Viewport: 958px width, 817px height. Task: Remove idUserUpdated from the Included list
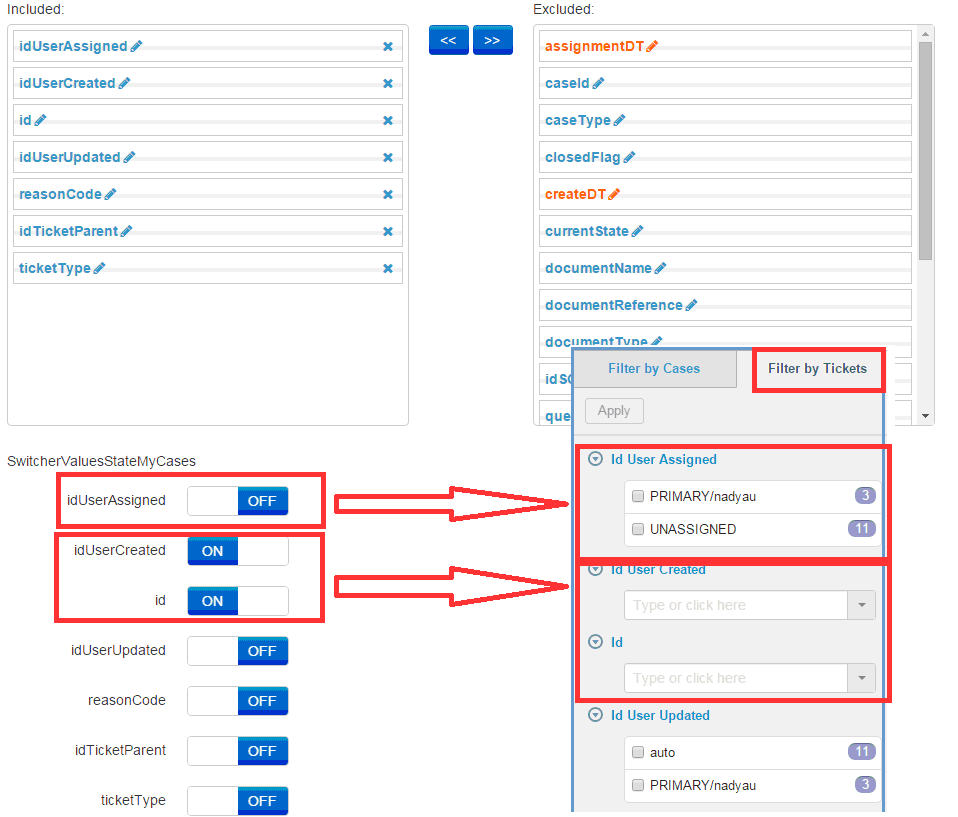click(x=388, y=157)
